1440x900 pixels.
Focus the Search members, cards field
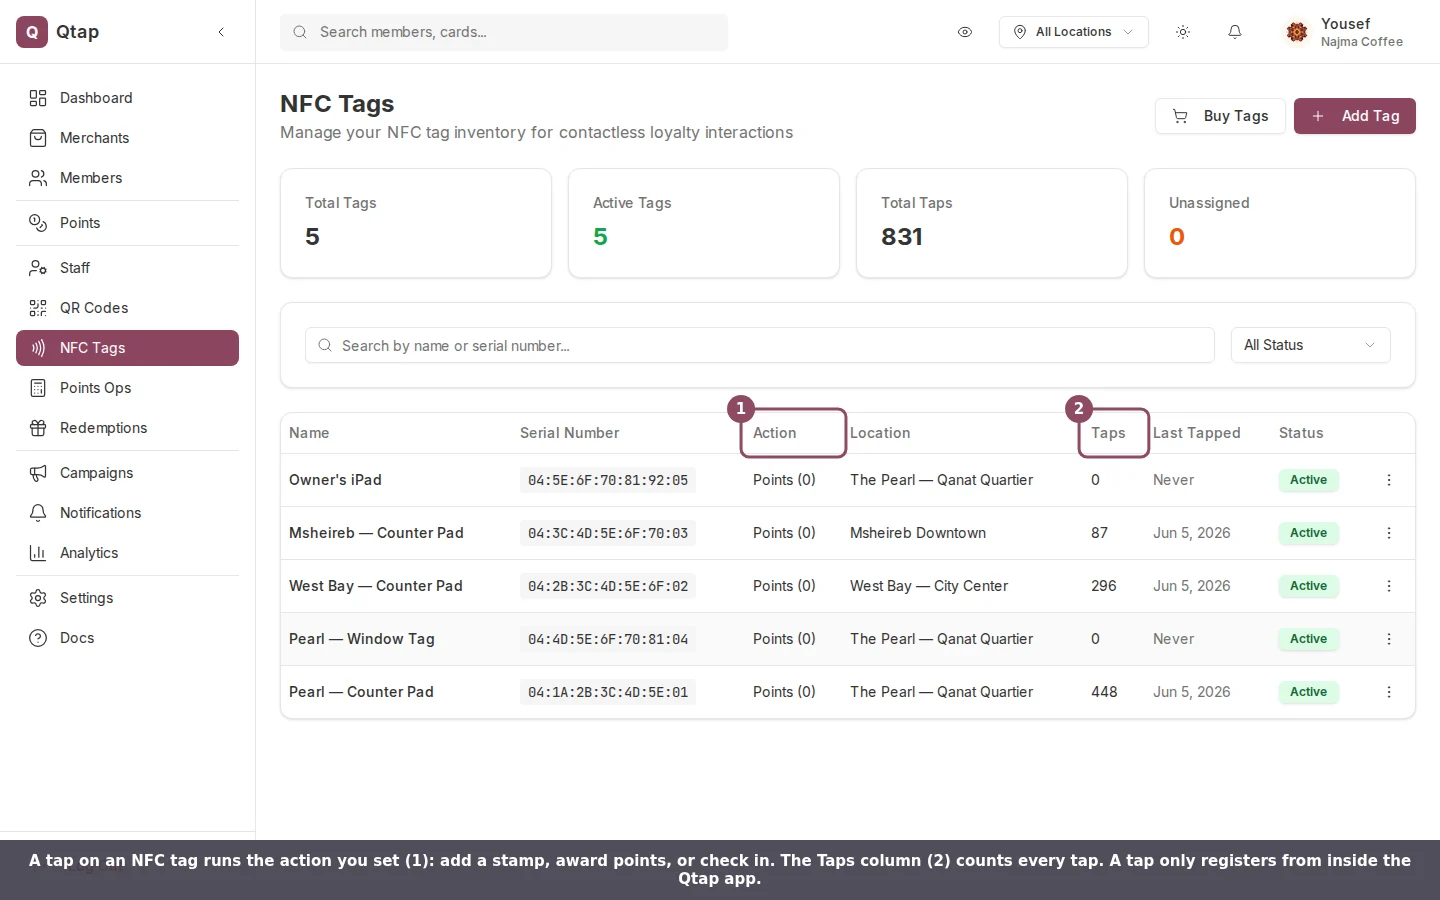point(504,32)
